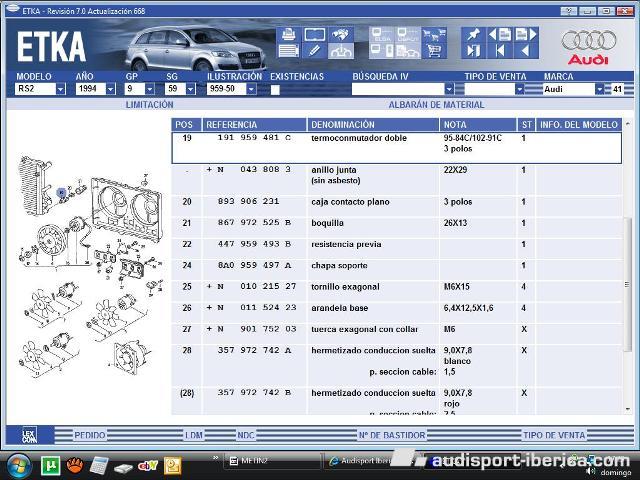Click the LDM button in bottom bar
640x480 pixels.
click(x=193, y=435)
